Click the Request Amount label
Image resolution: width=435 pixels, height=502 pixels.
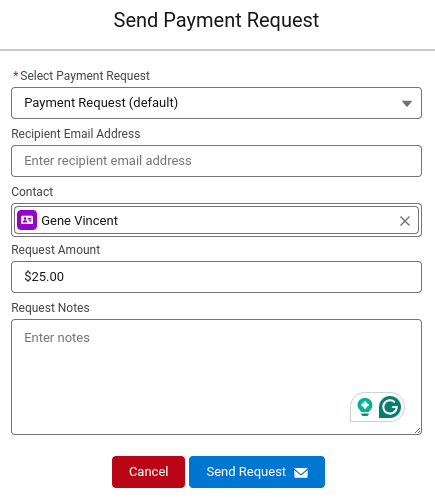pos(55,250)
